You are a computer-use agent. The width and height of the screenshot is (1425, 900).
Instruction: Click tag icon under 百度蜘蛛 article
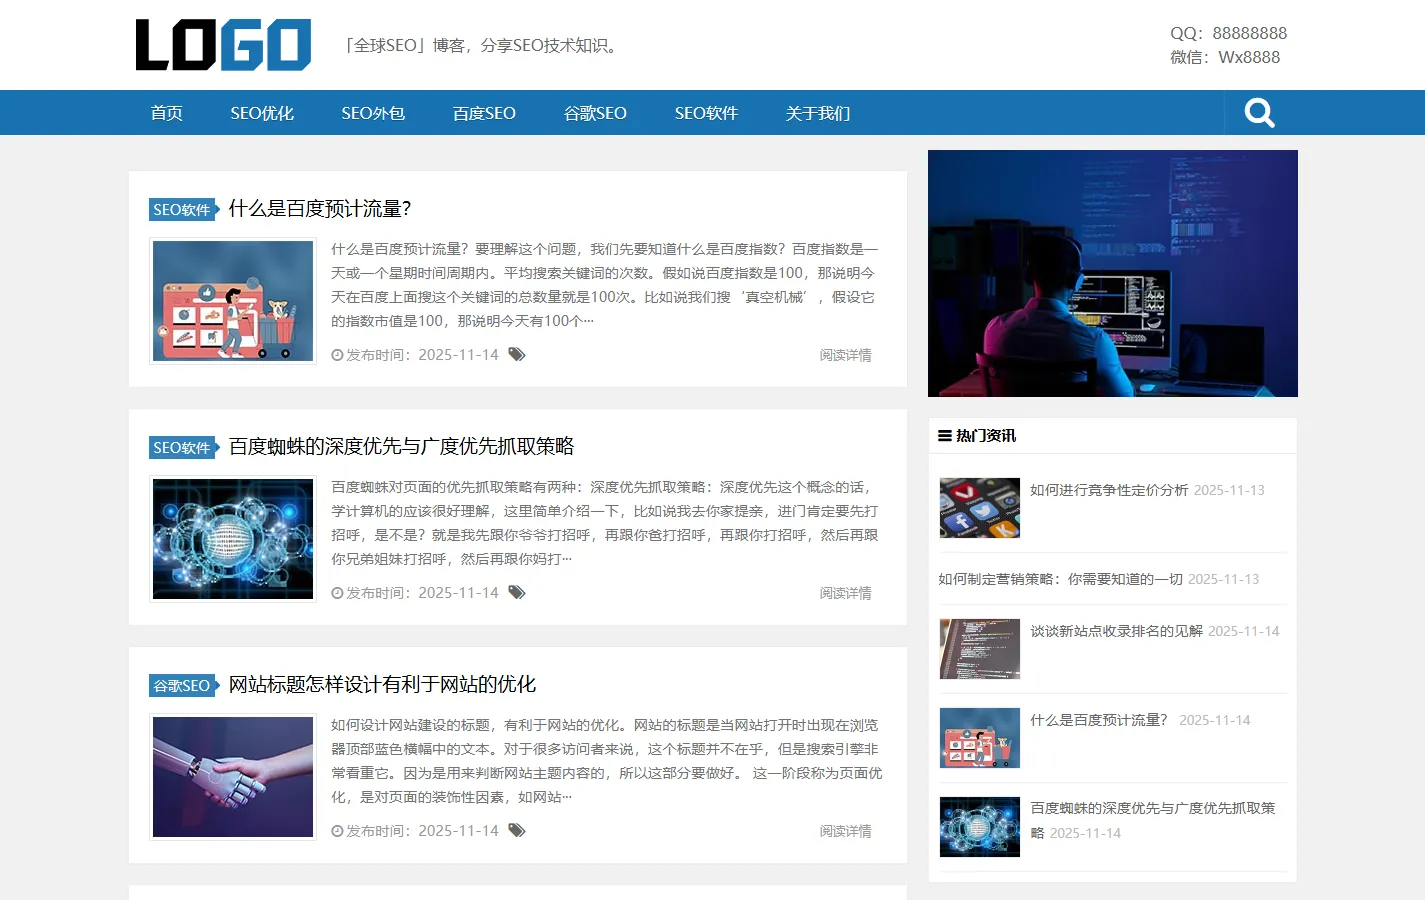click(x=517, y=593)
